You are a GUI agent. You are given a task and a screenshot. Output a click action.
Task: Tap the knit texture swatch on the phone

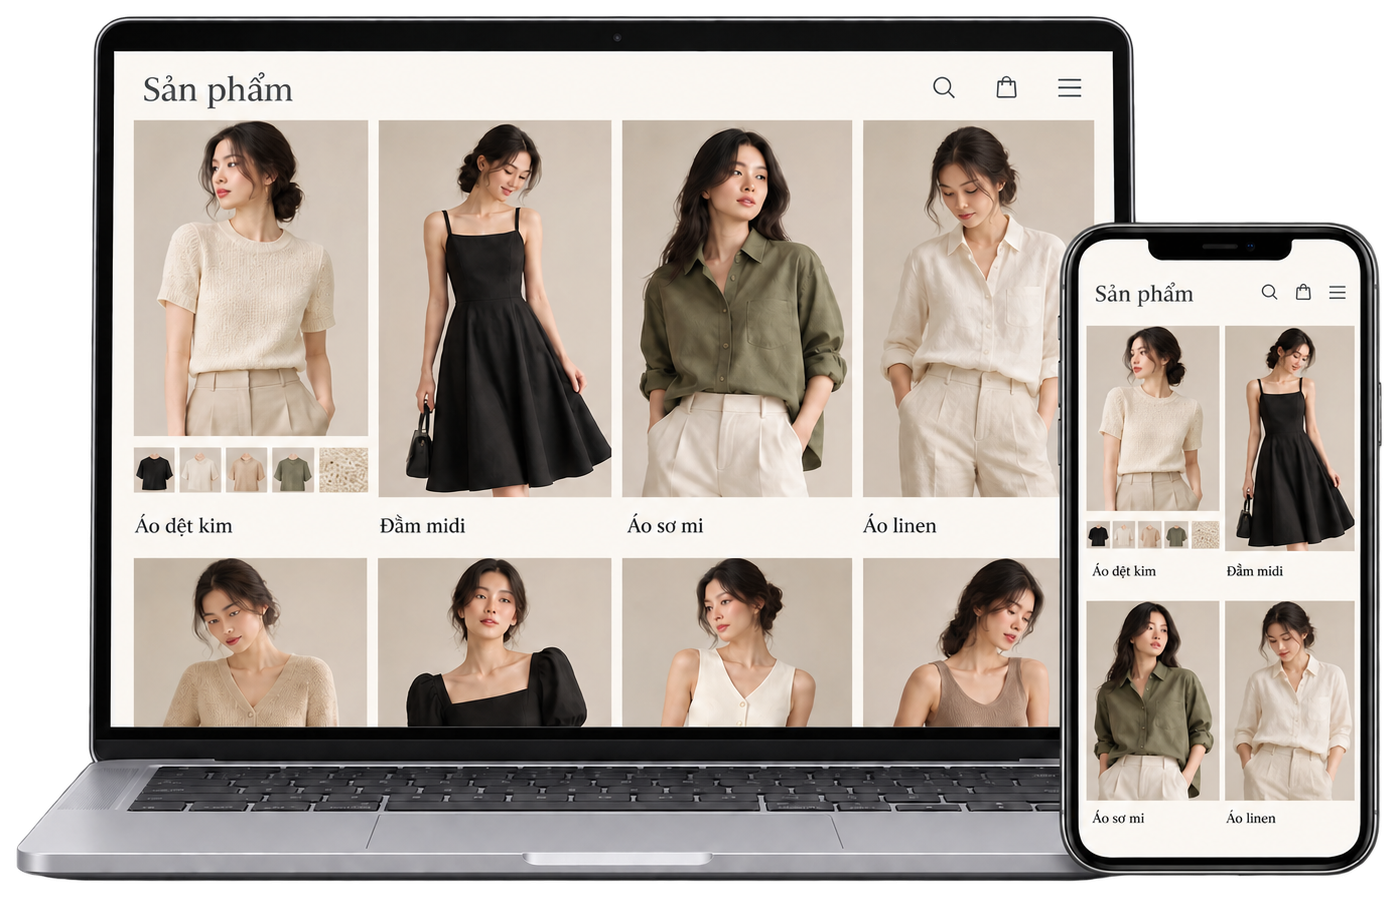pyautogui.click(x=1205, y=535)
